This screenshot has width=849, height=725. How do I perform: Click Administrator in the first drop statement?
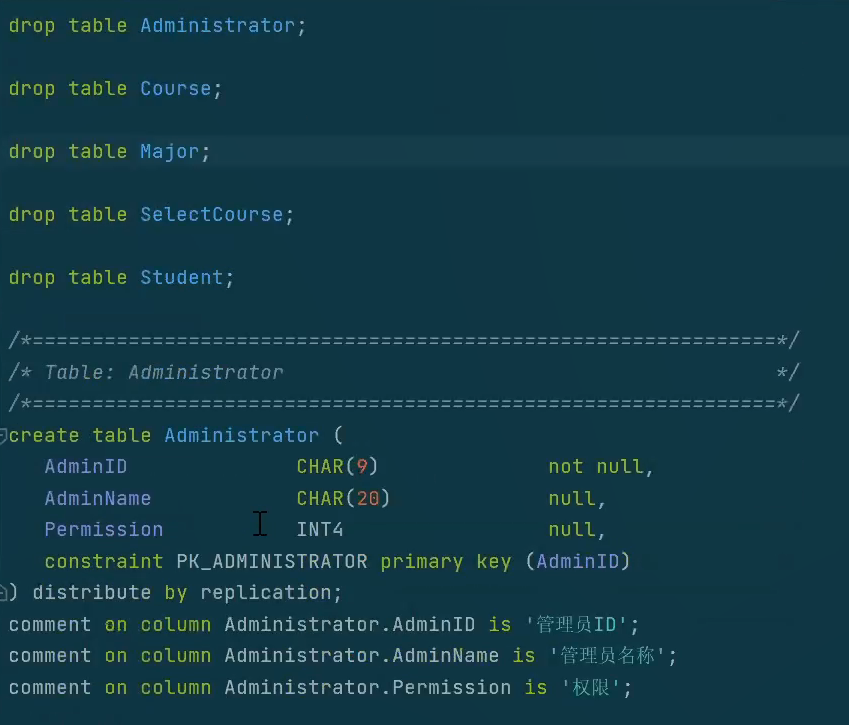click(217, 26)
